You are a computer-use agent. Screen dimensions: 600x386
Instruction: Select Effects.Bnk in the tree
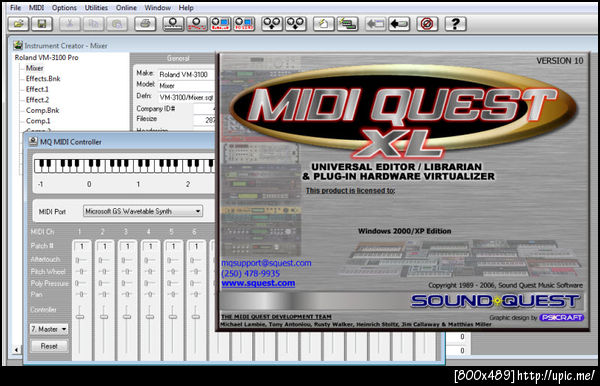coord(43,78)
